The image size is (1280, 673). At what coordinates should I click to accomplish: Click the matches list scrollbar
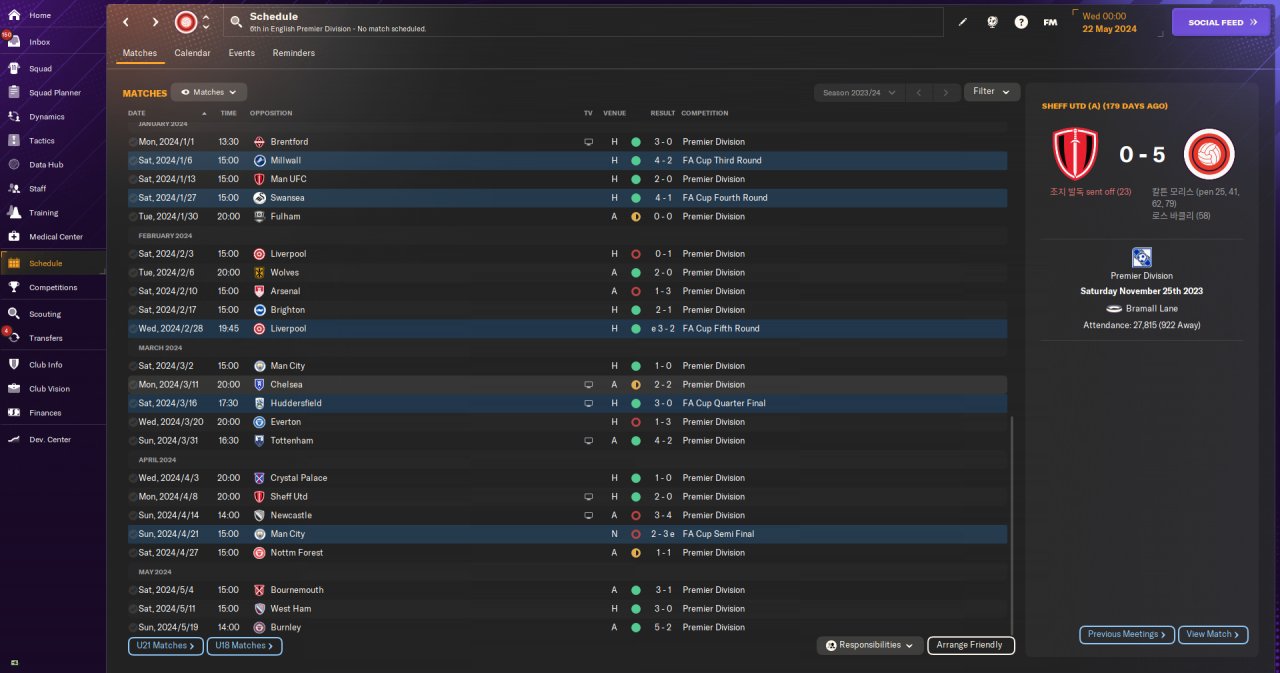click(x=1012, y=525)
